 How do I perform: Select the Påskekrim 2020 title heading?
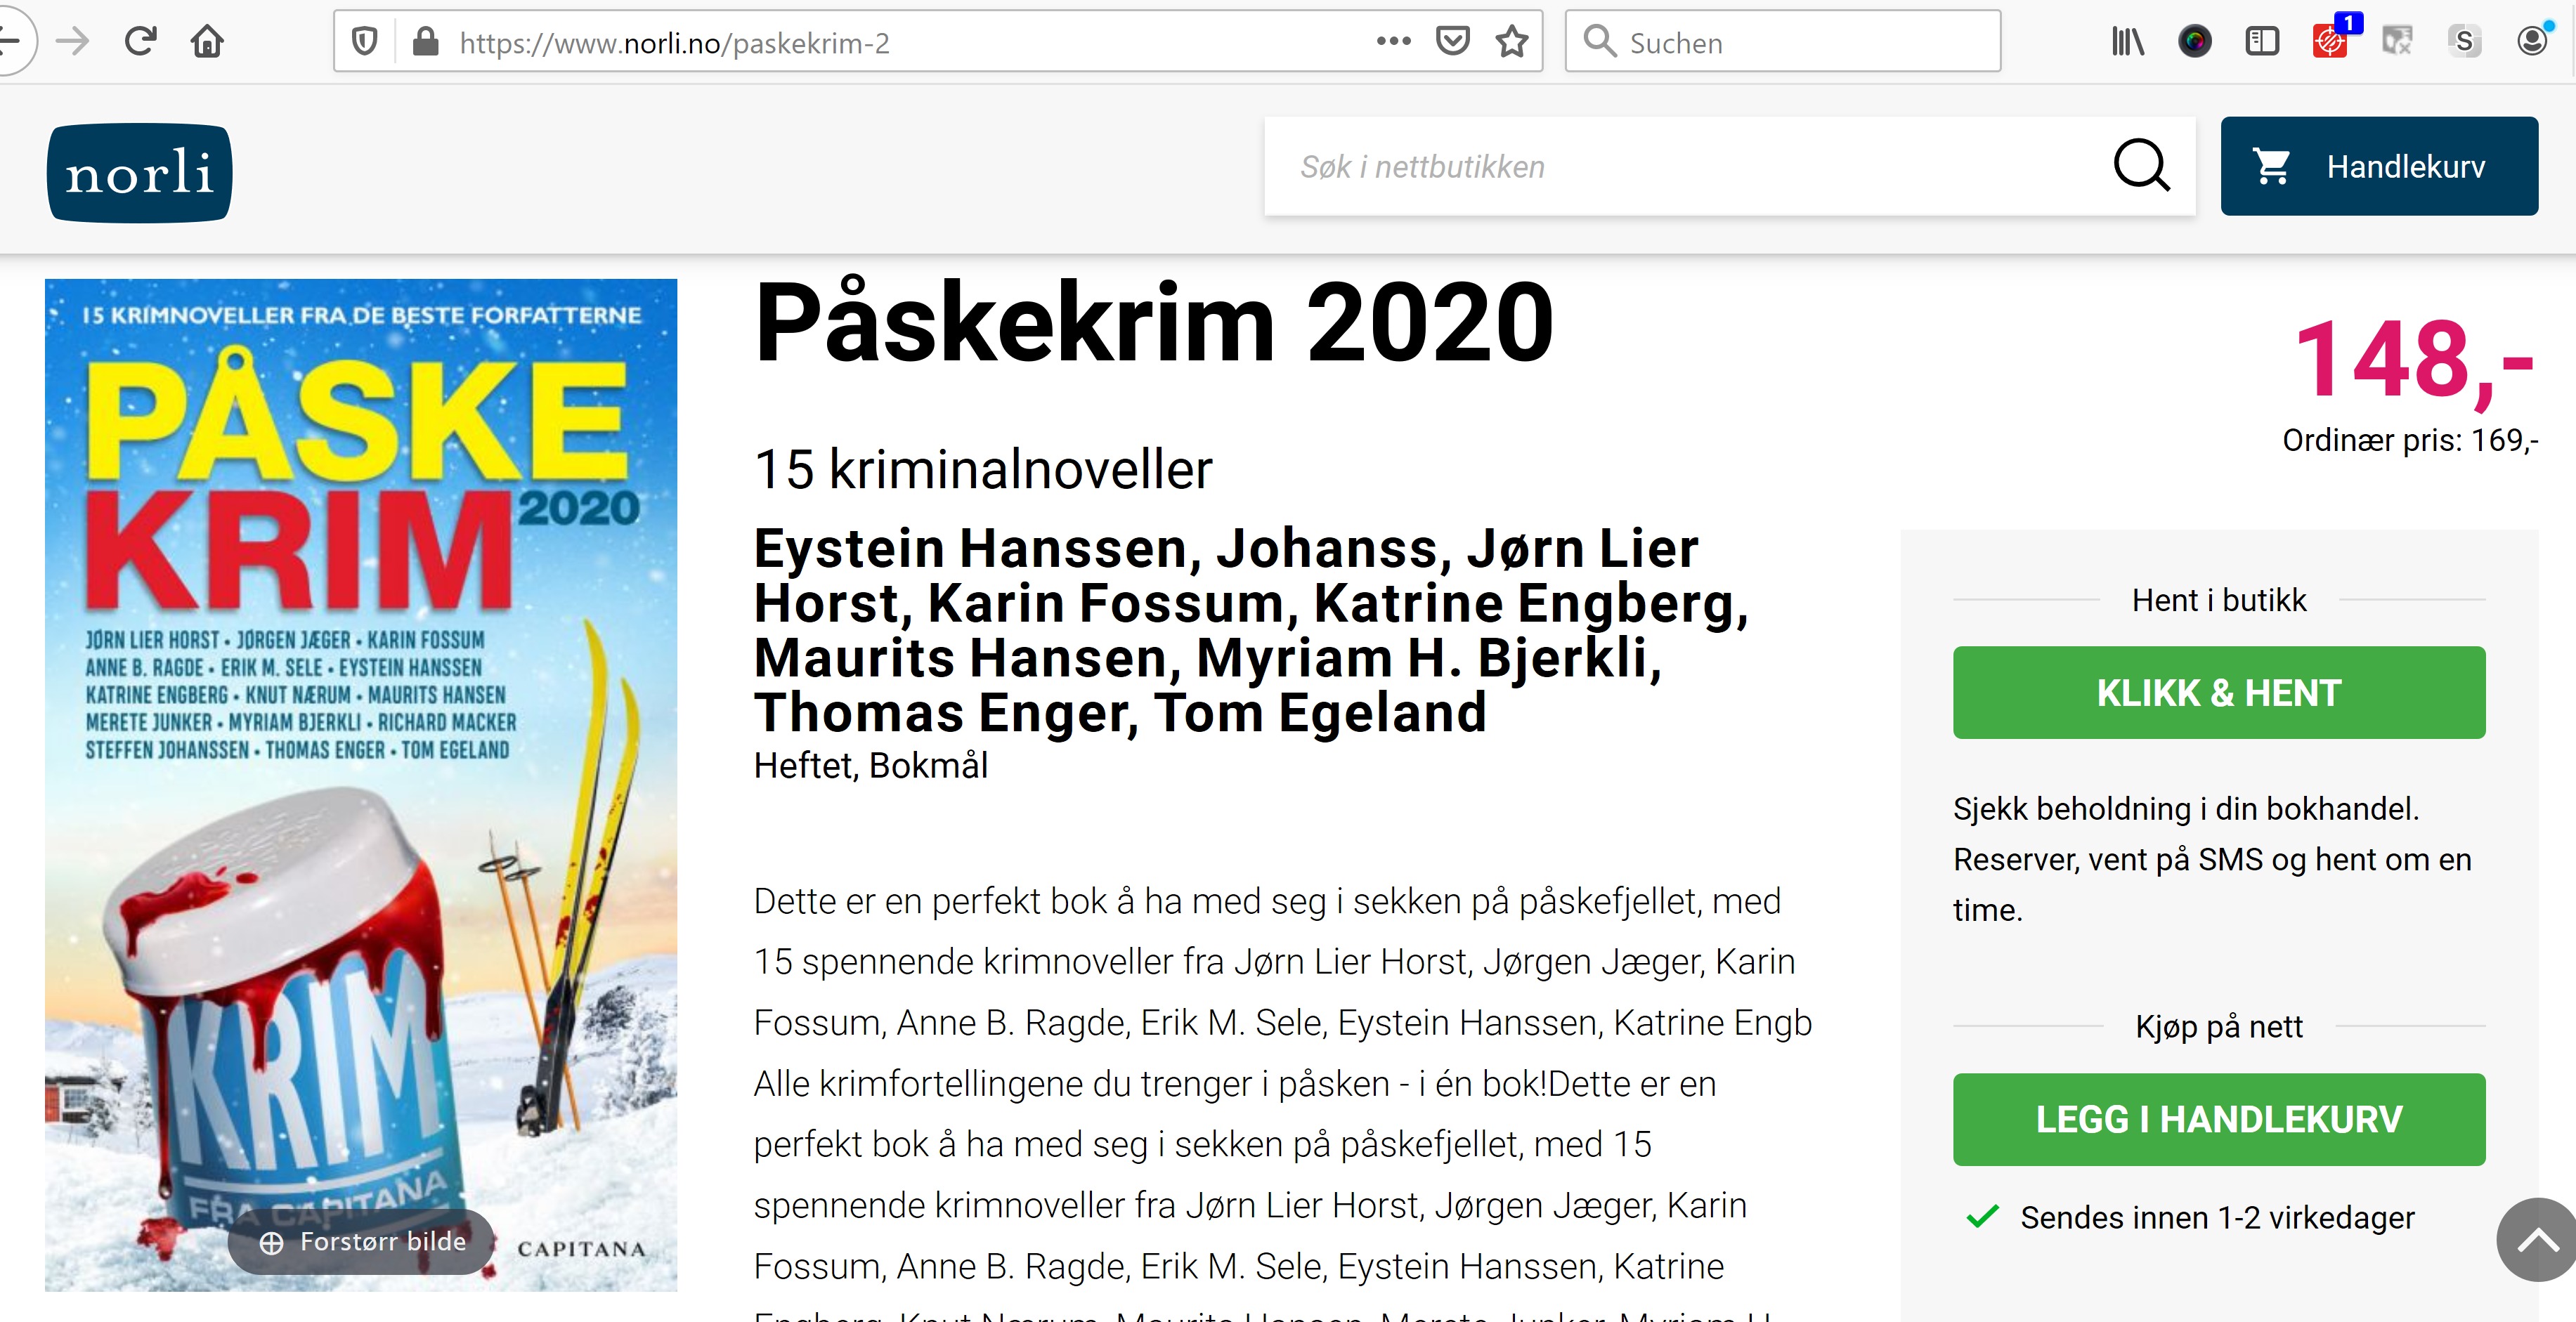(1154, 322)
